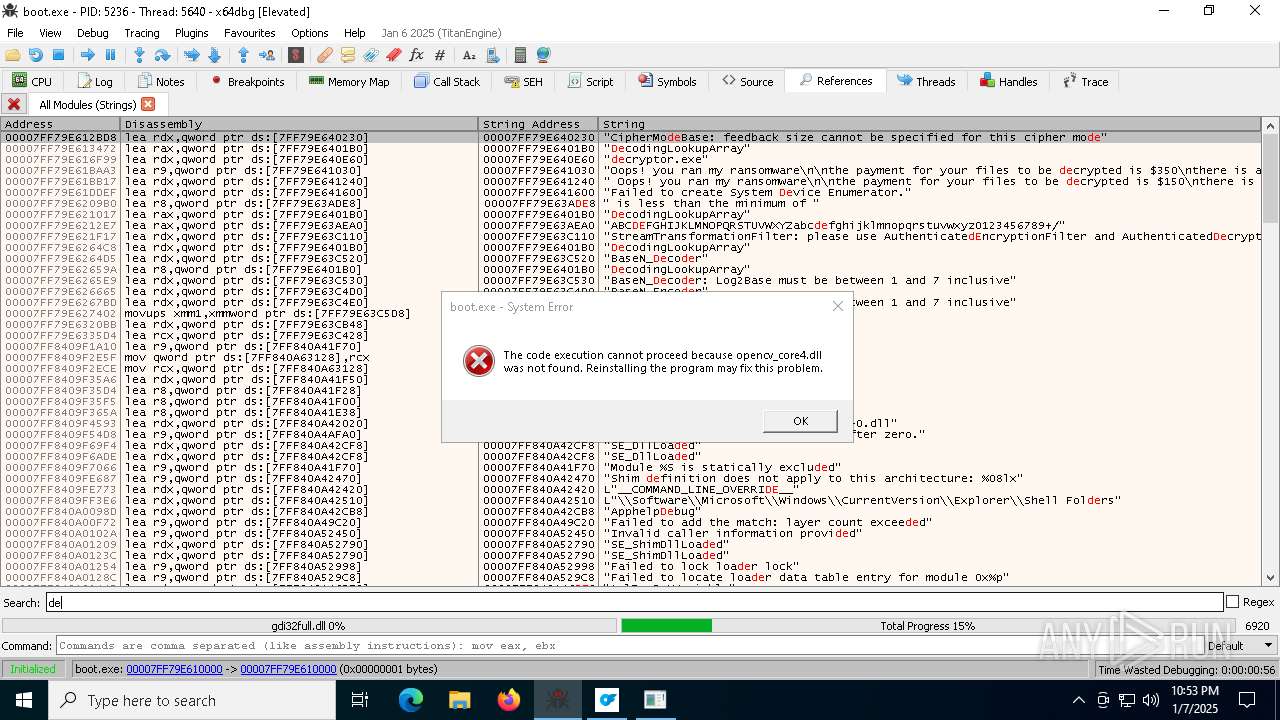1280x720 pixels.
Task: Click the references list vertical scrollbar
Action: pyautogui.click(x=1271, y=350)
